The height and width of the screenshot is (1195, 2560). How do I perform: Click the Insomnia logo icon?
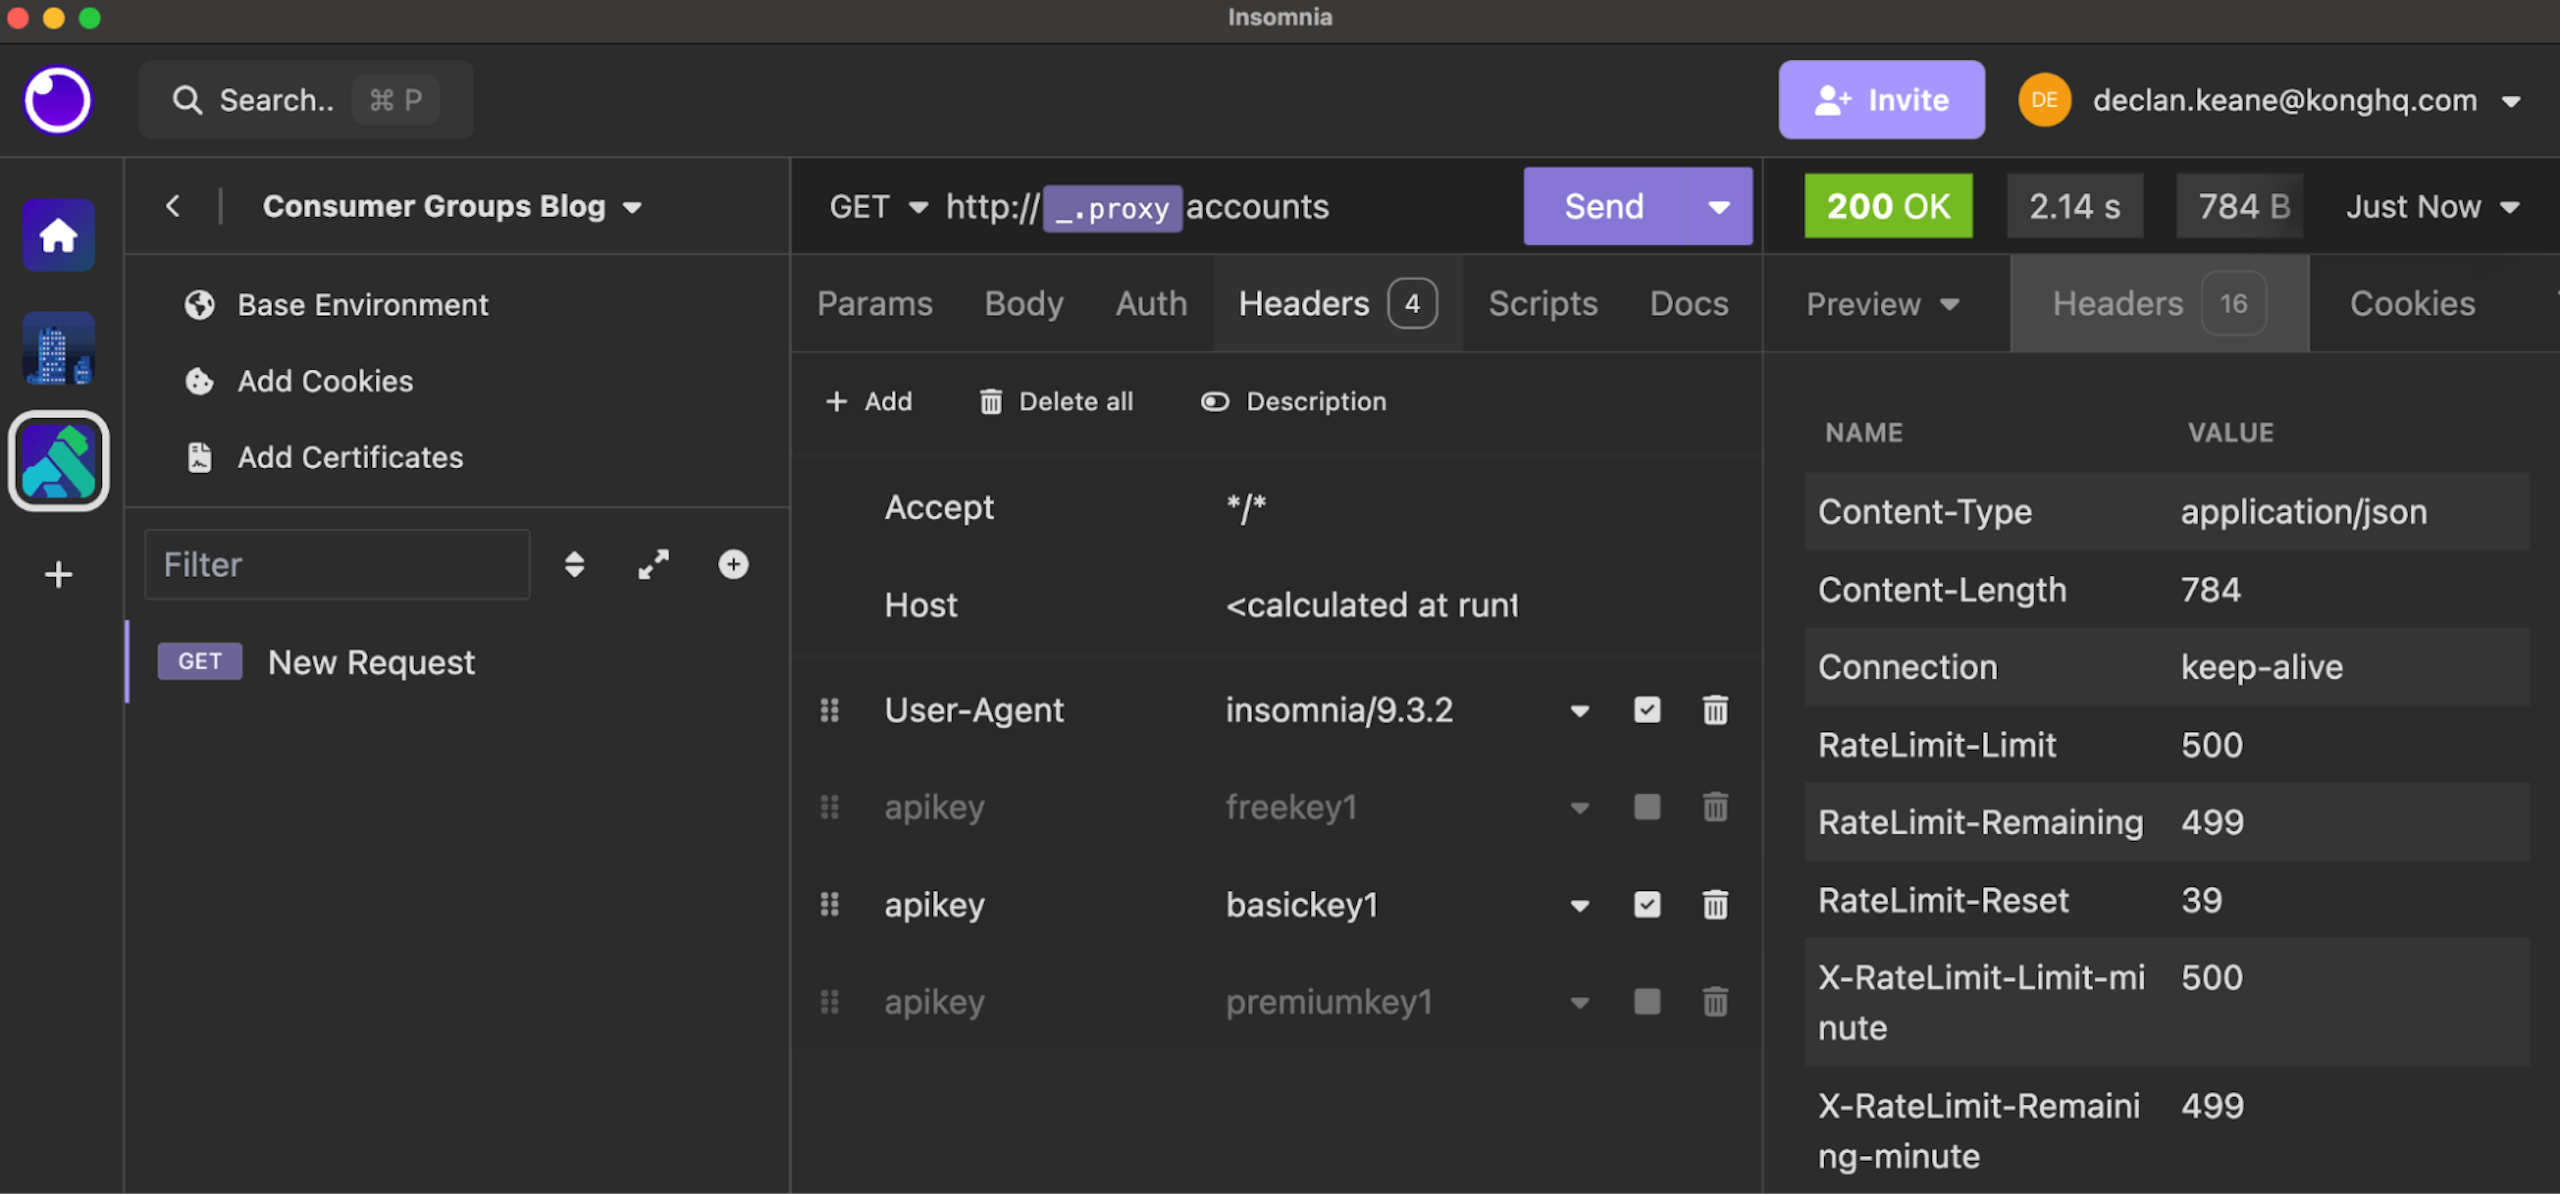tap(58, 100)
